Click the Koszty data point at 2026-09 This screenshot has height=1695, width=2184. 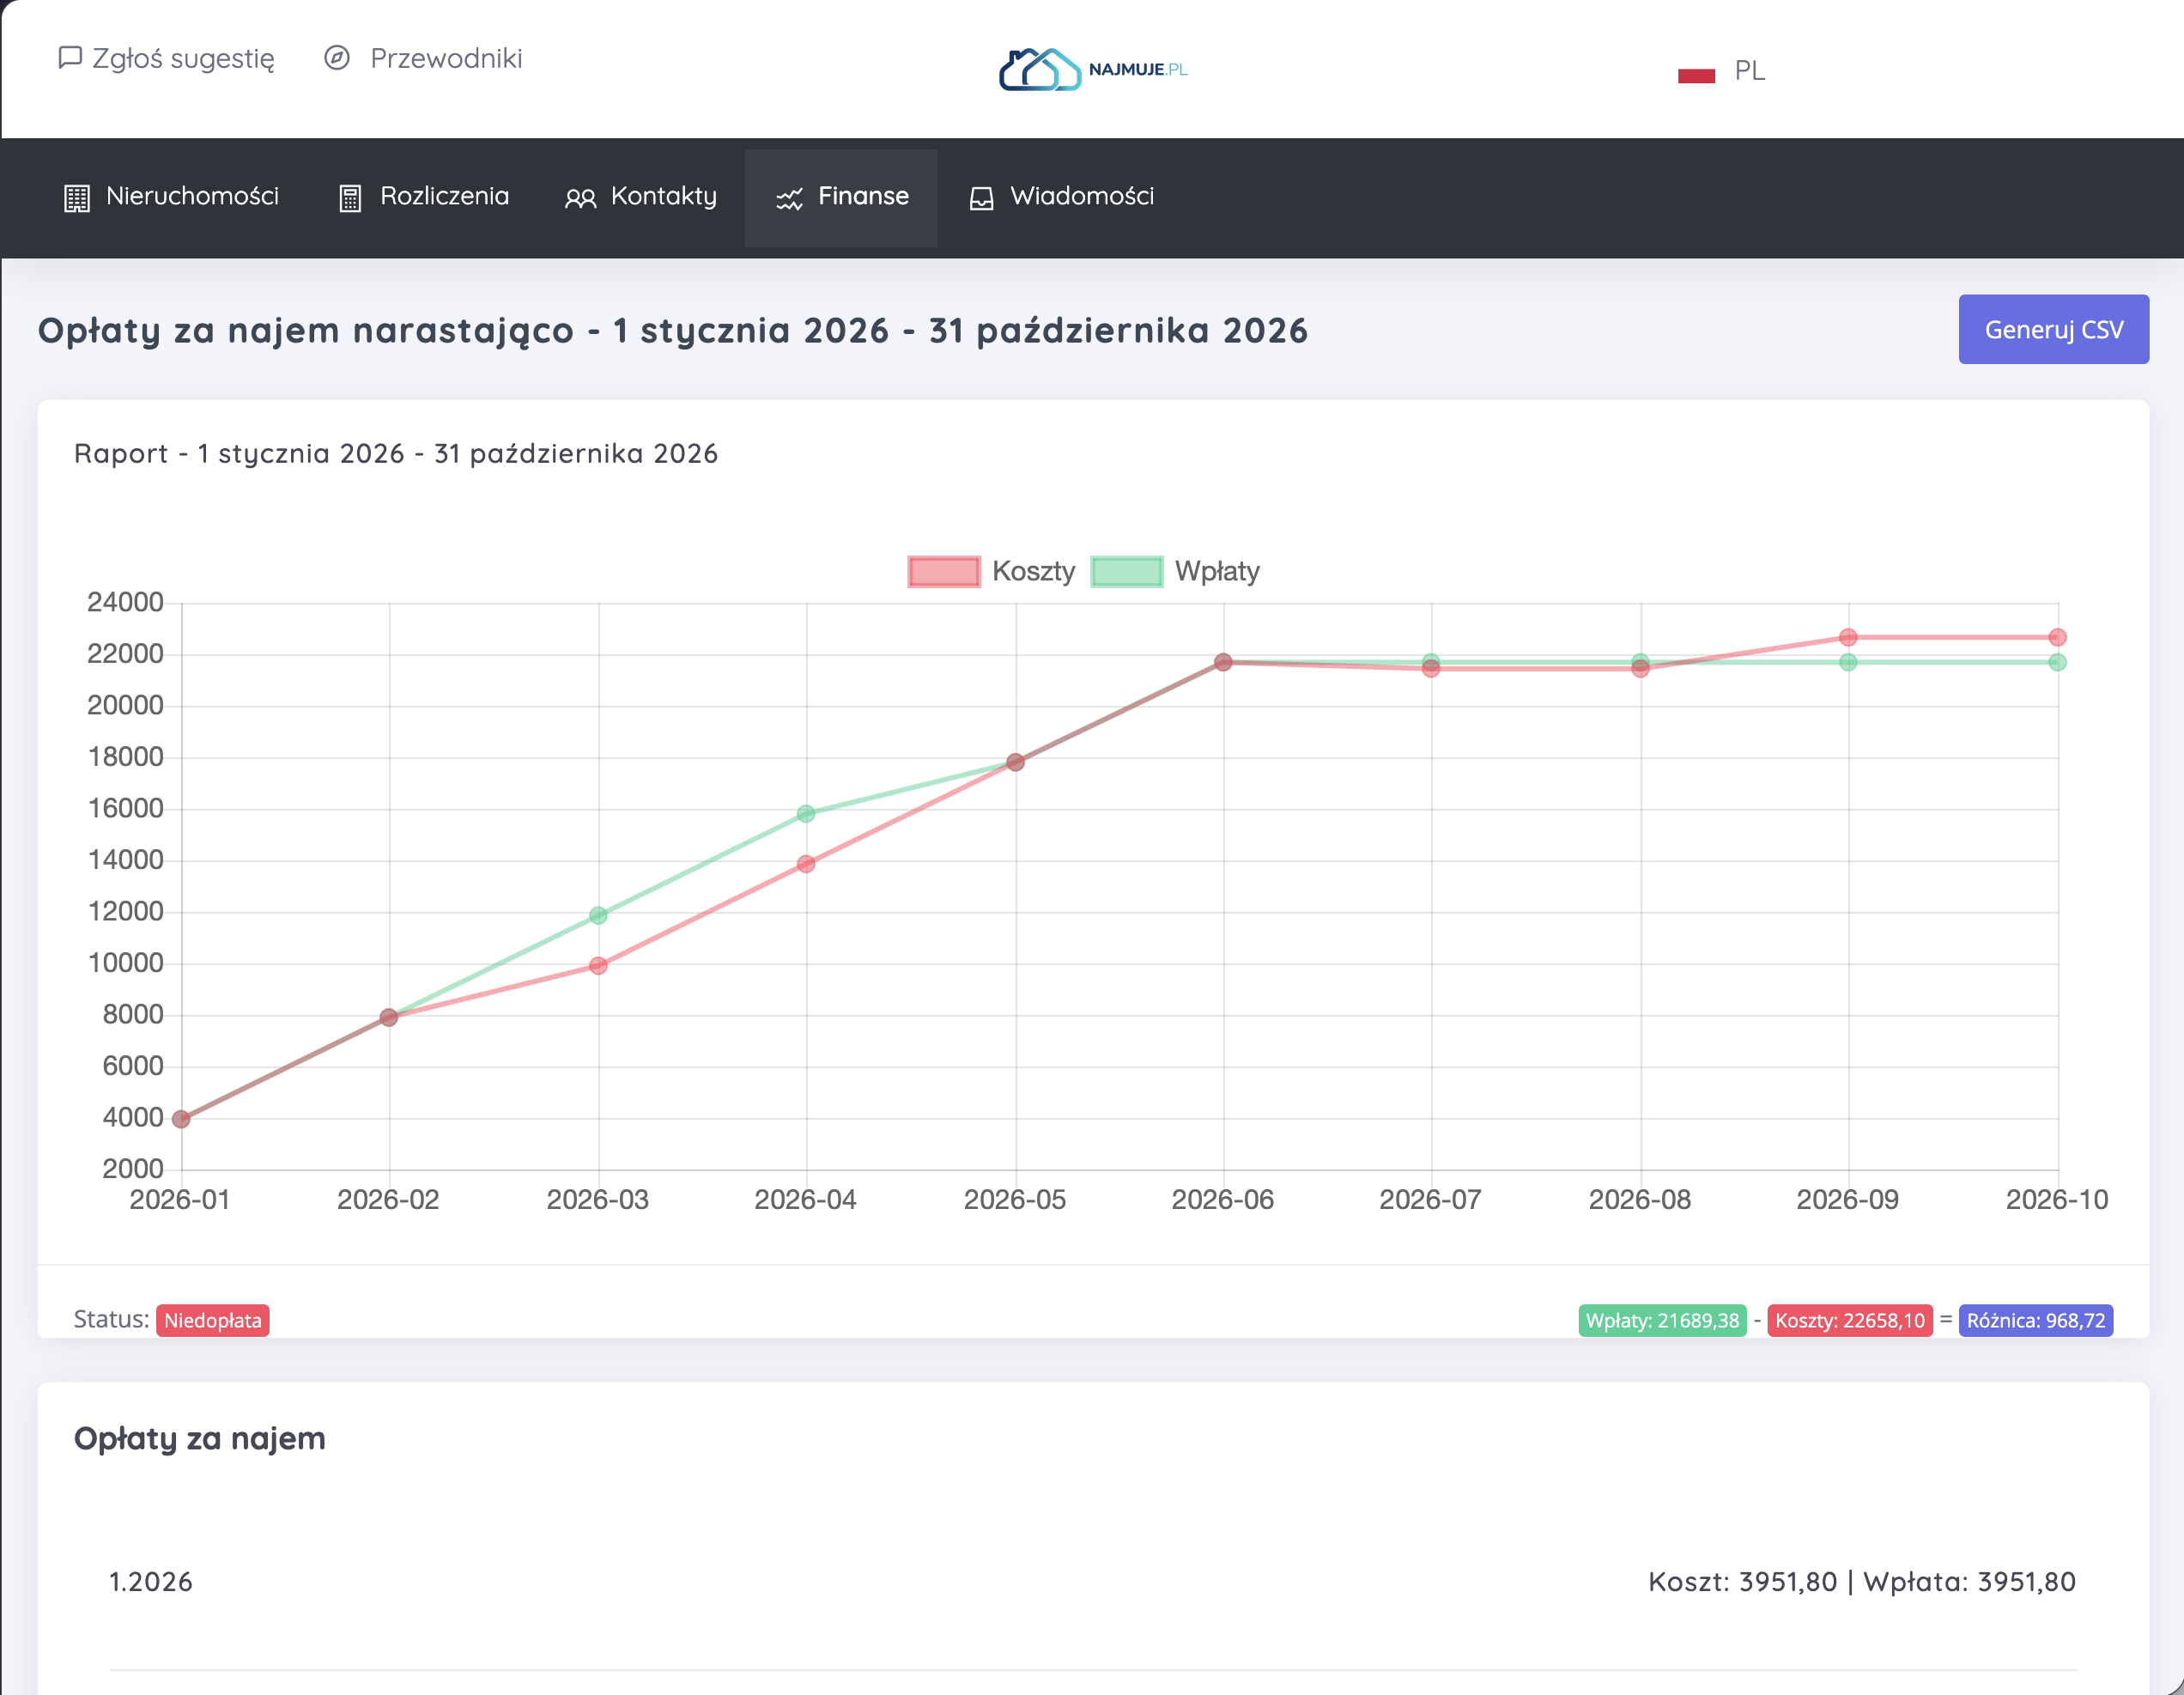click(x=1848, y=637)
